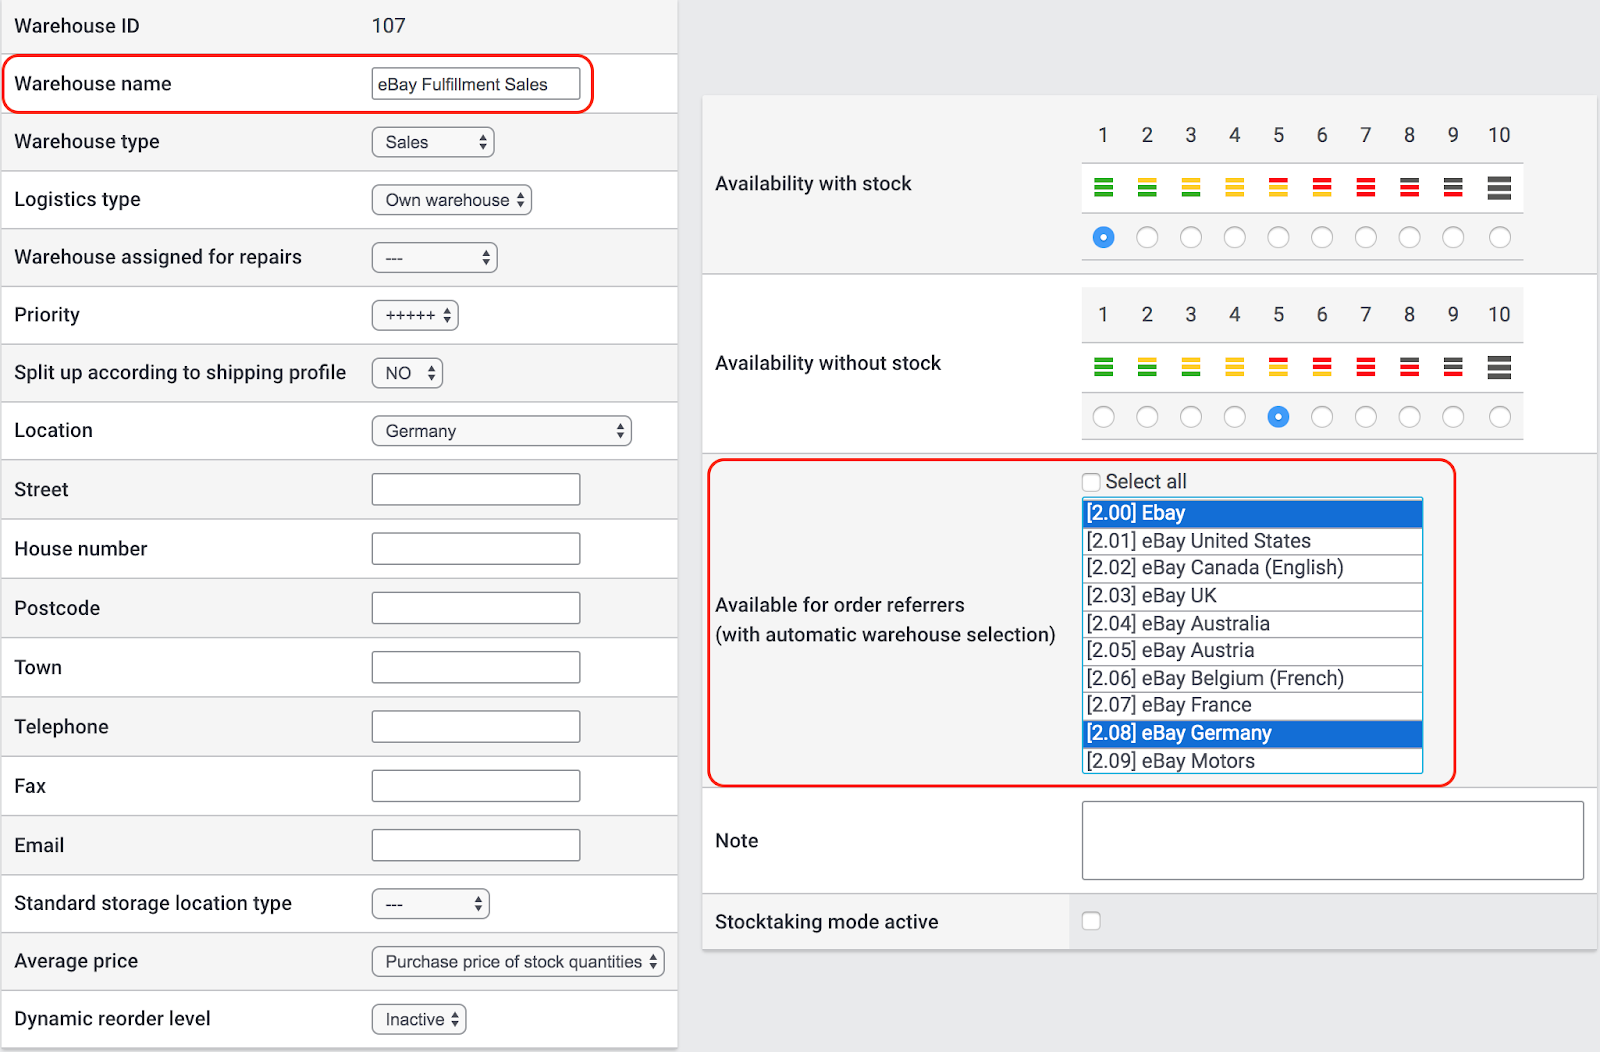1600x1052 pixels.
Task: Select [2.08] eBay Germany referrer
Action: tap(1252, 734)
